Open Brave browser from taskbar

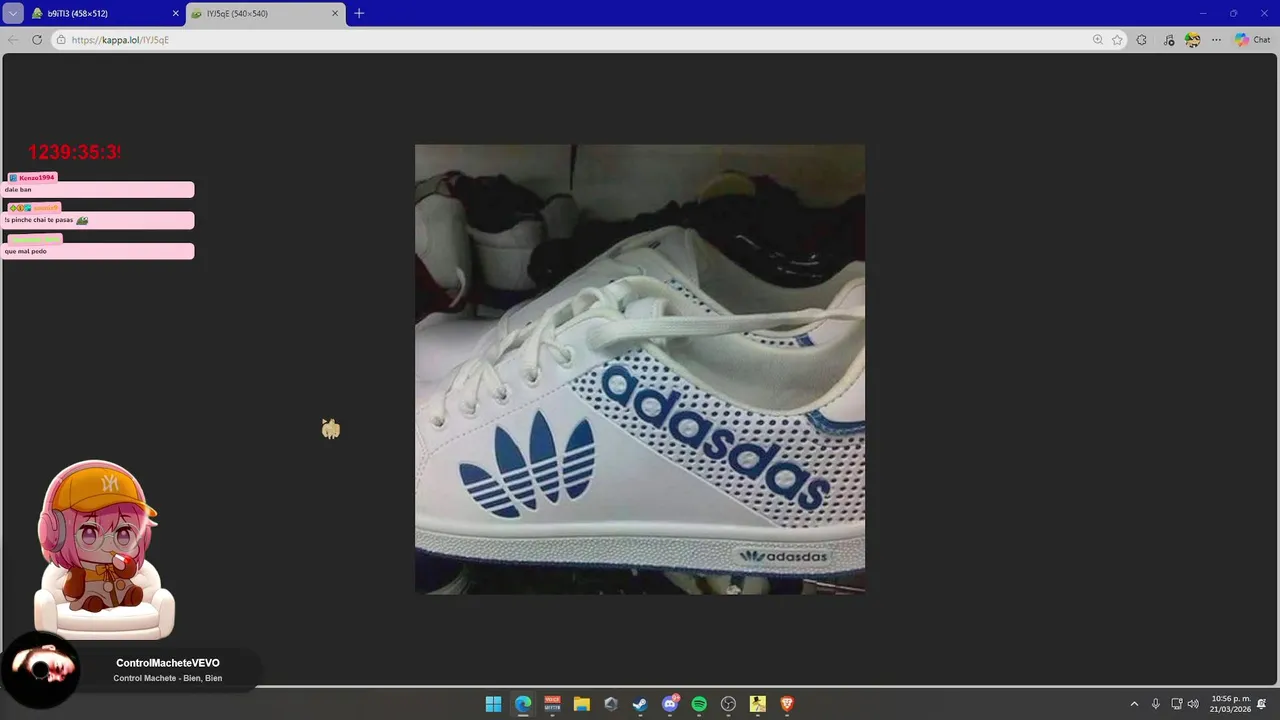787,704
